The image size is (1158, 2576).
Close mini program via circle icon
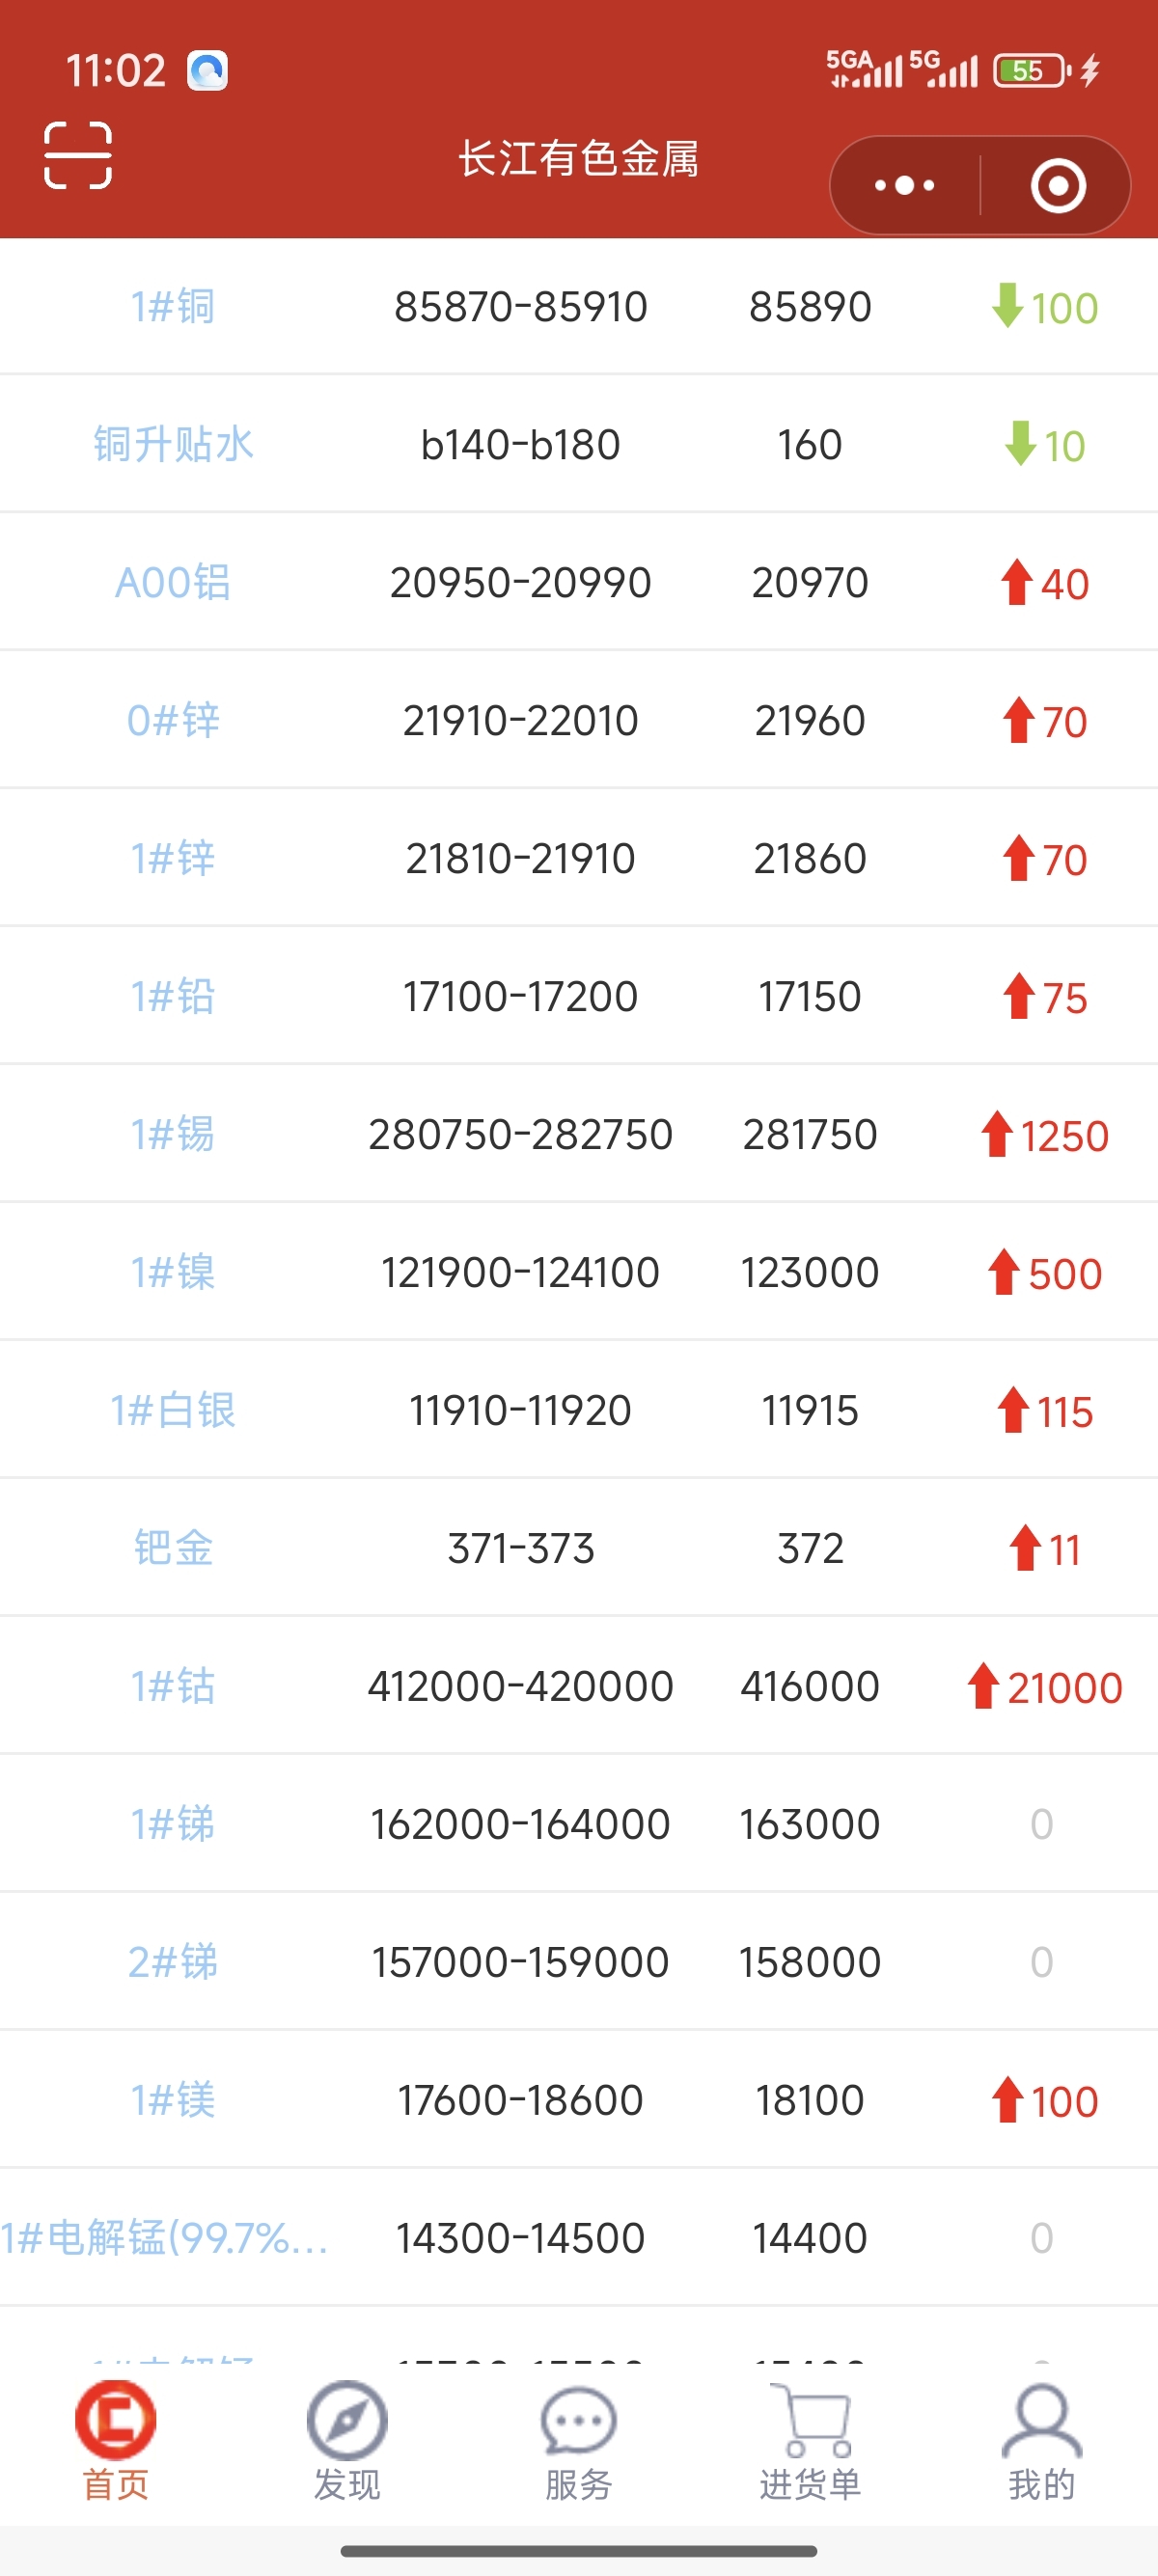[1058, 186]
